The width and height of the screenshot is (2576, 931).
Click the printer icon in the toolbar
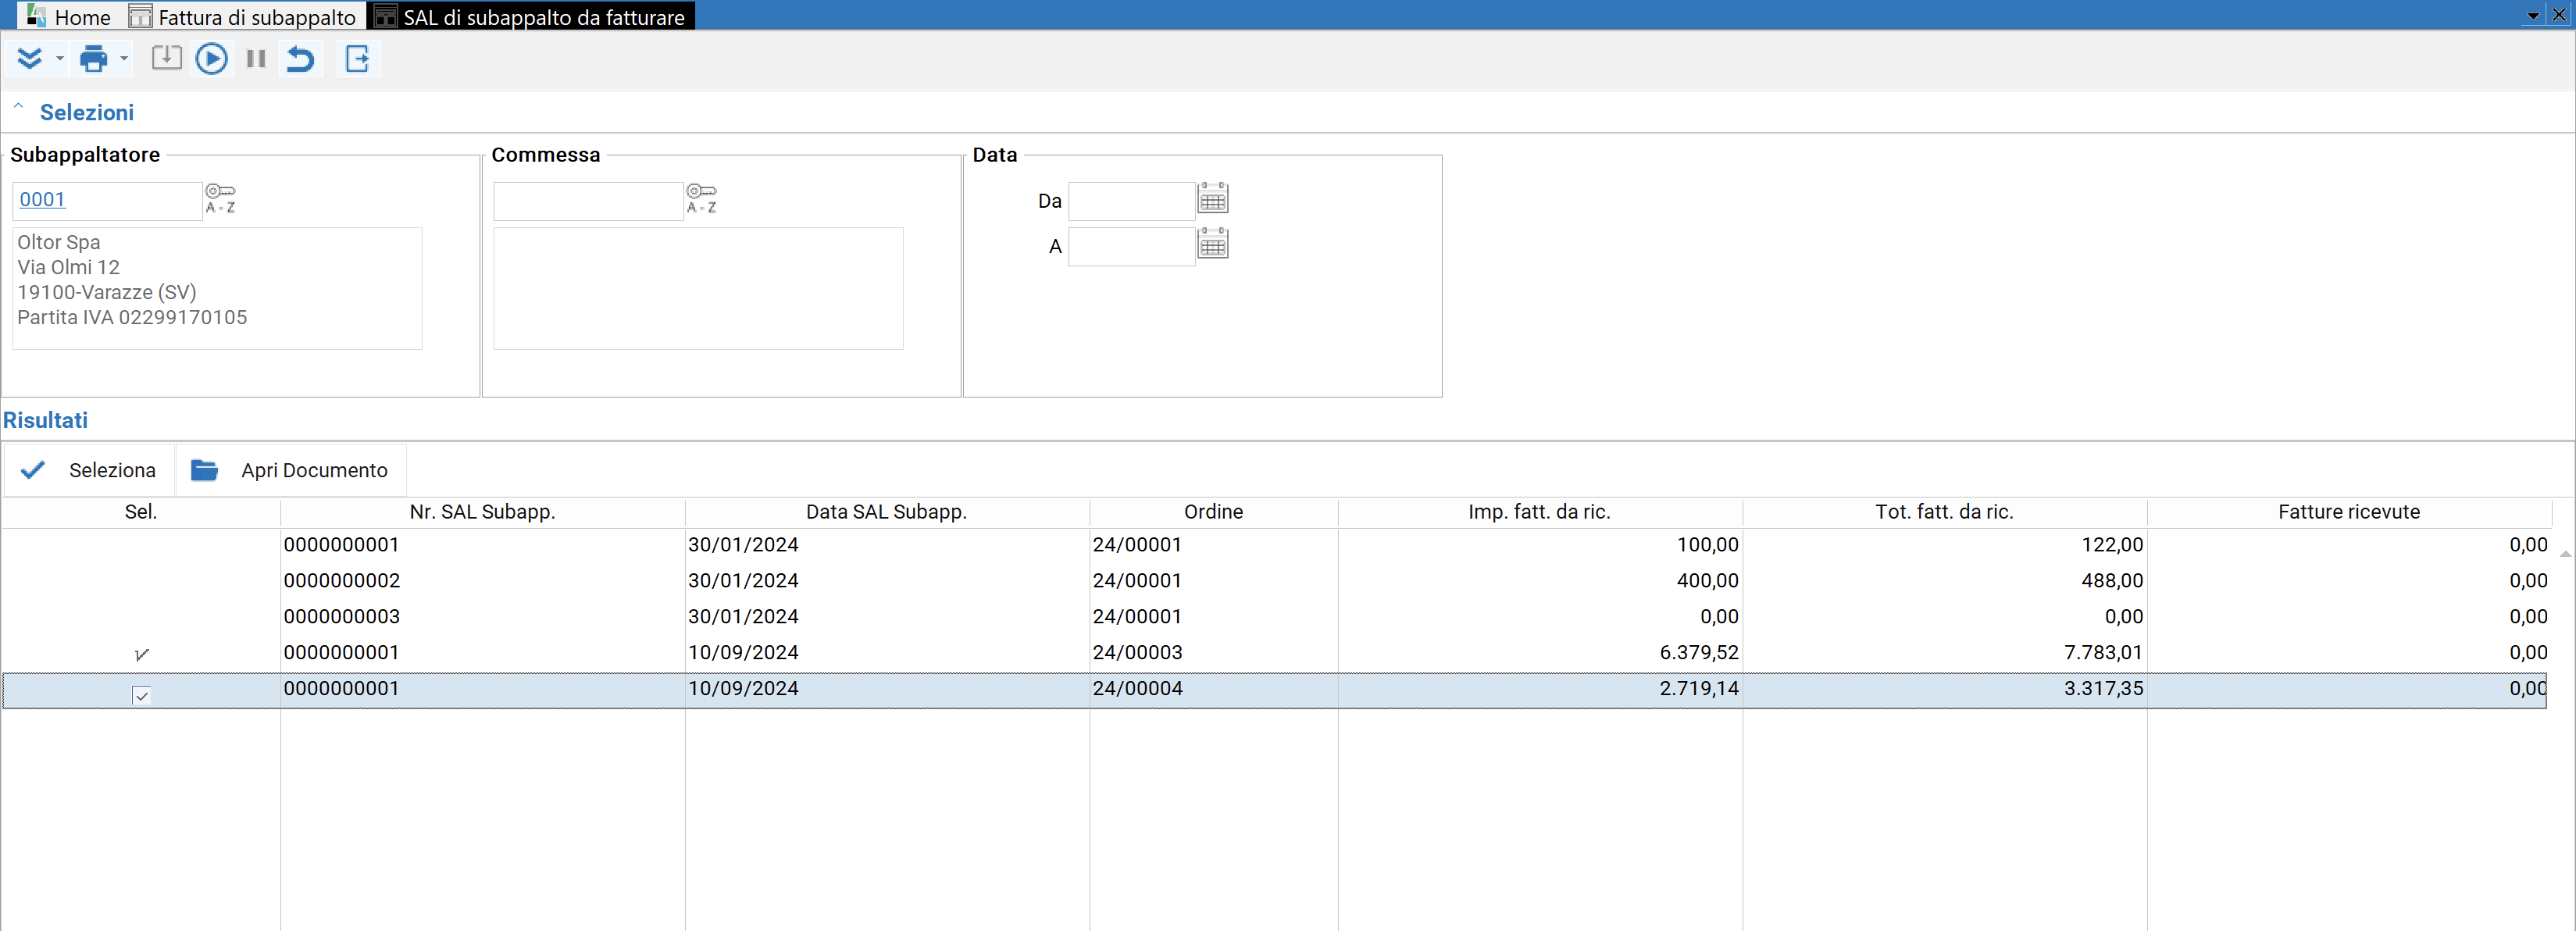(93, 59)
